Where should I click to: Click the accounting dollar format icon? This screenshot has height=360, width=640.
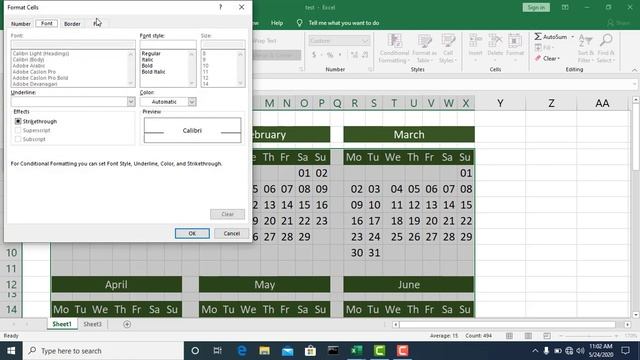click(x=314, y=55)
